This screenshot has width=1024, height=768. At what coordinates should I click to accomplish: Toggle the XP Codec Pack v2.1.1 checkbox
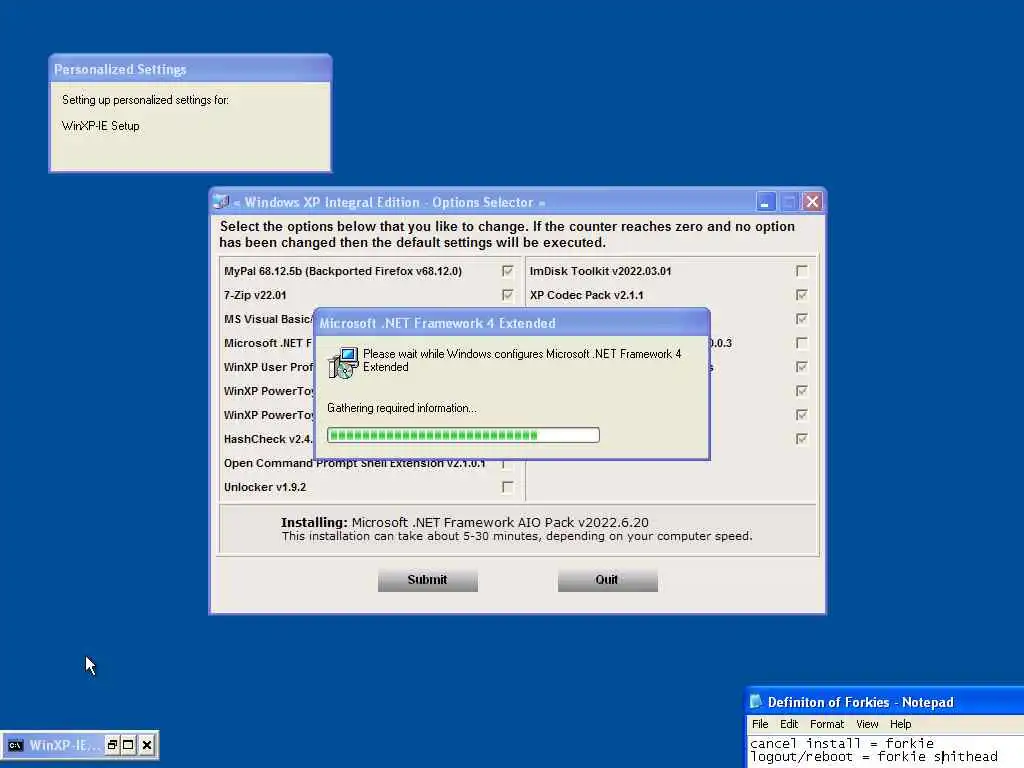click(801, 295)
